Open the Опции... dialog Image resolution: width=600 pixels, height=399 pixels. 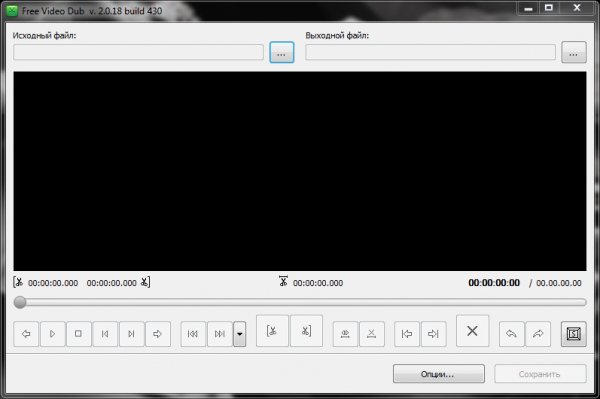[x=439, y=374]
